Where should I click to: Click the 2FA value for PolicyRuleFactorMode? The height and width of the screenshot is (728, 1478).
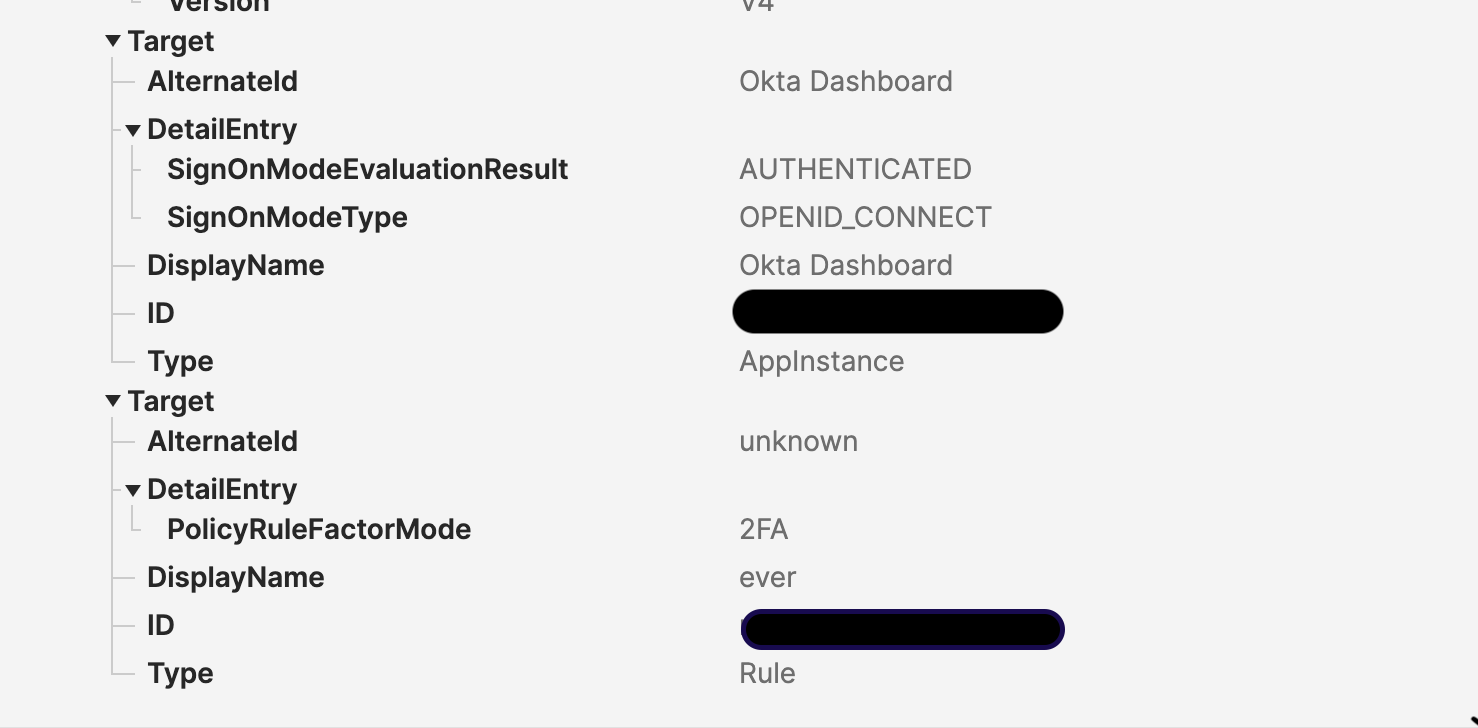(764, 529)
